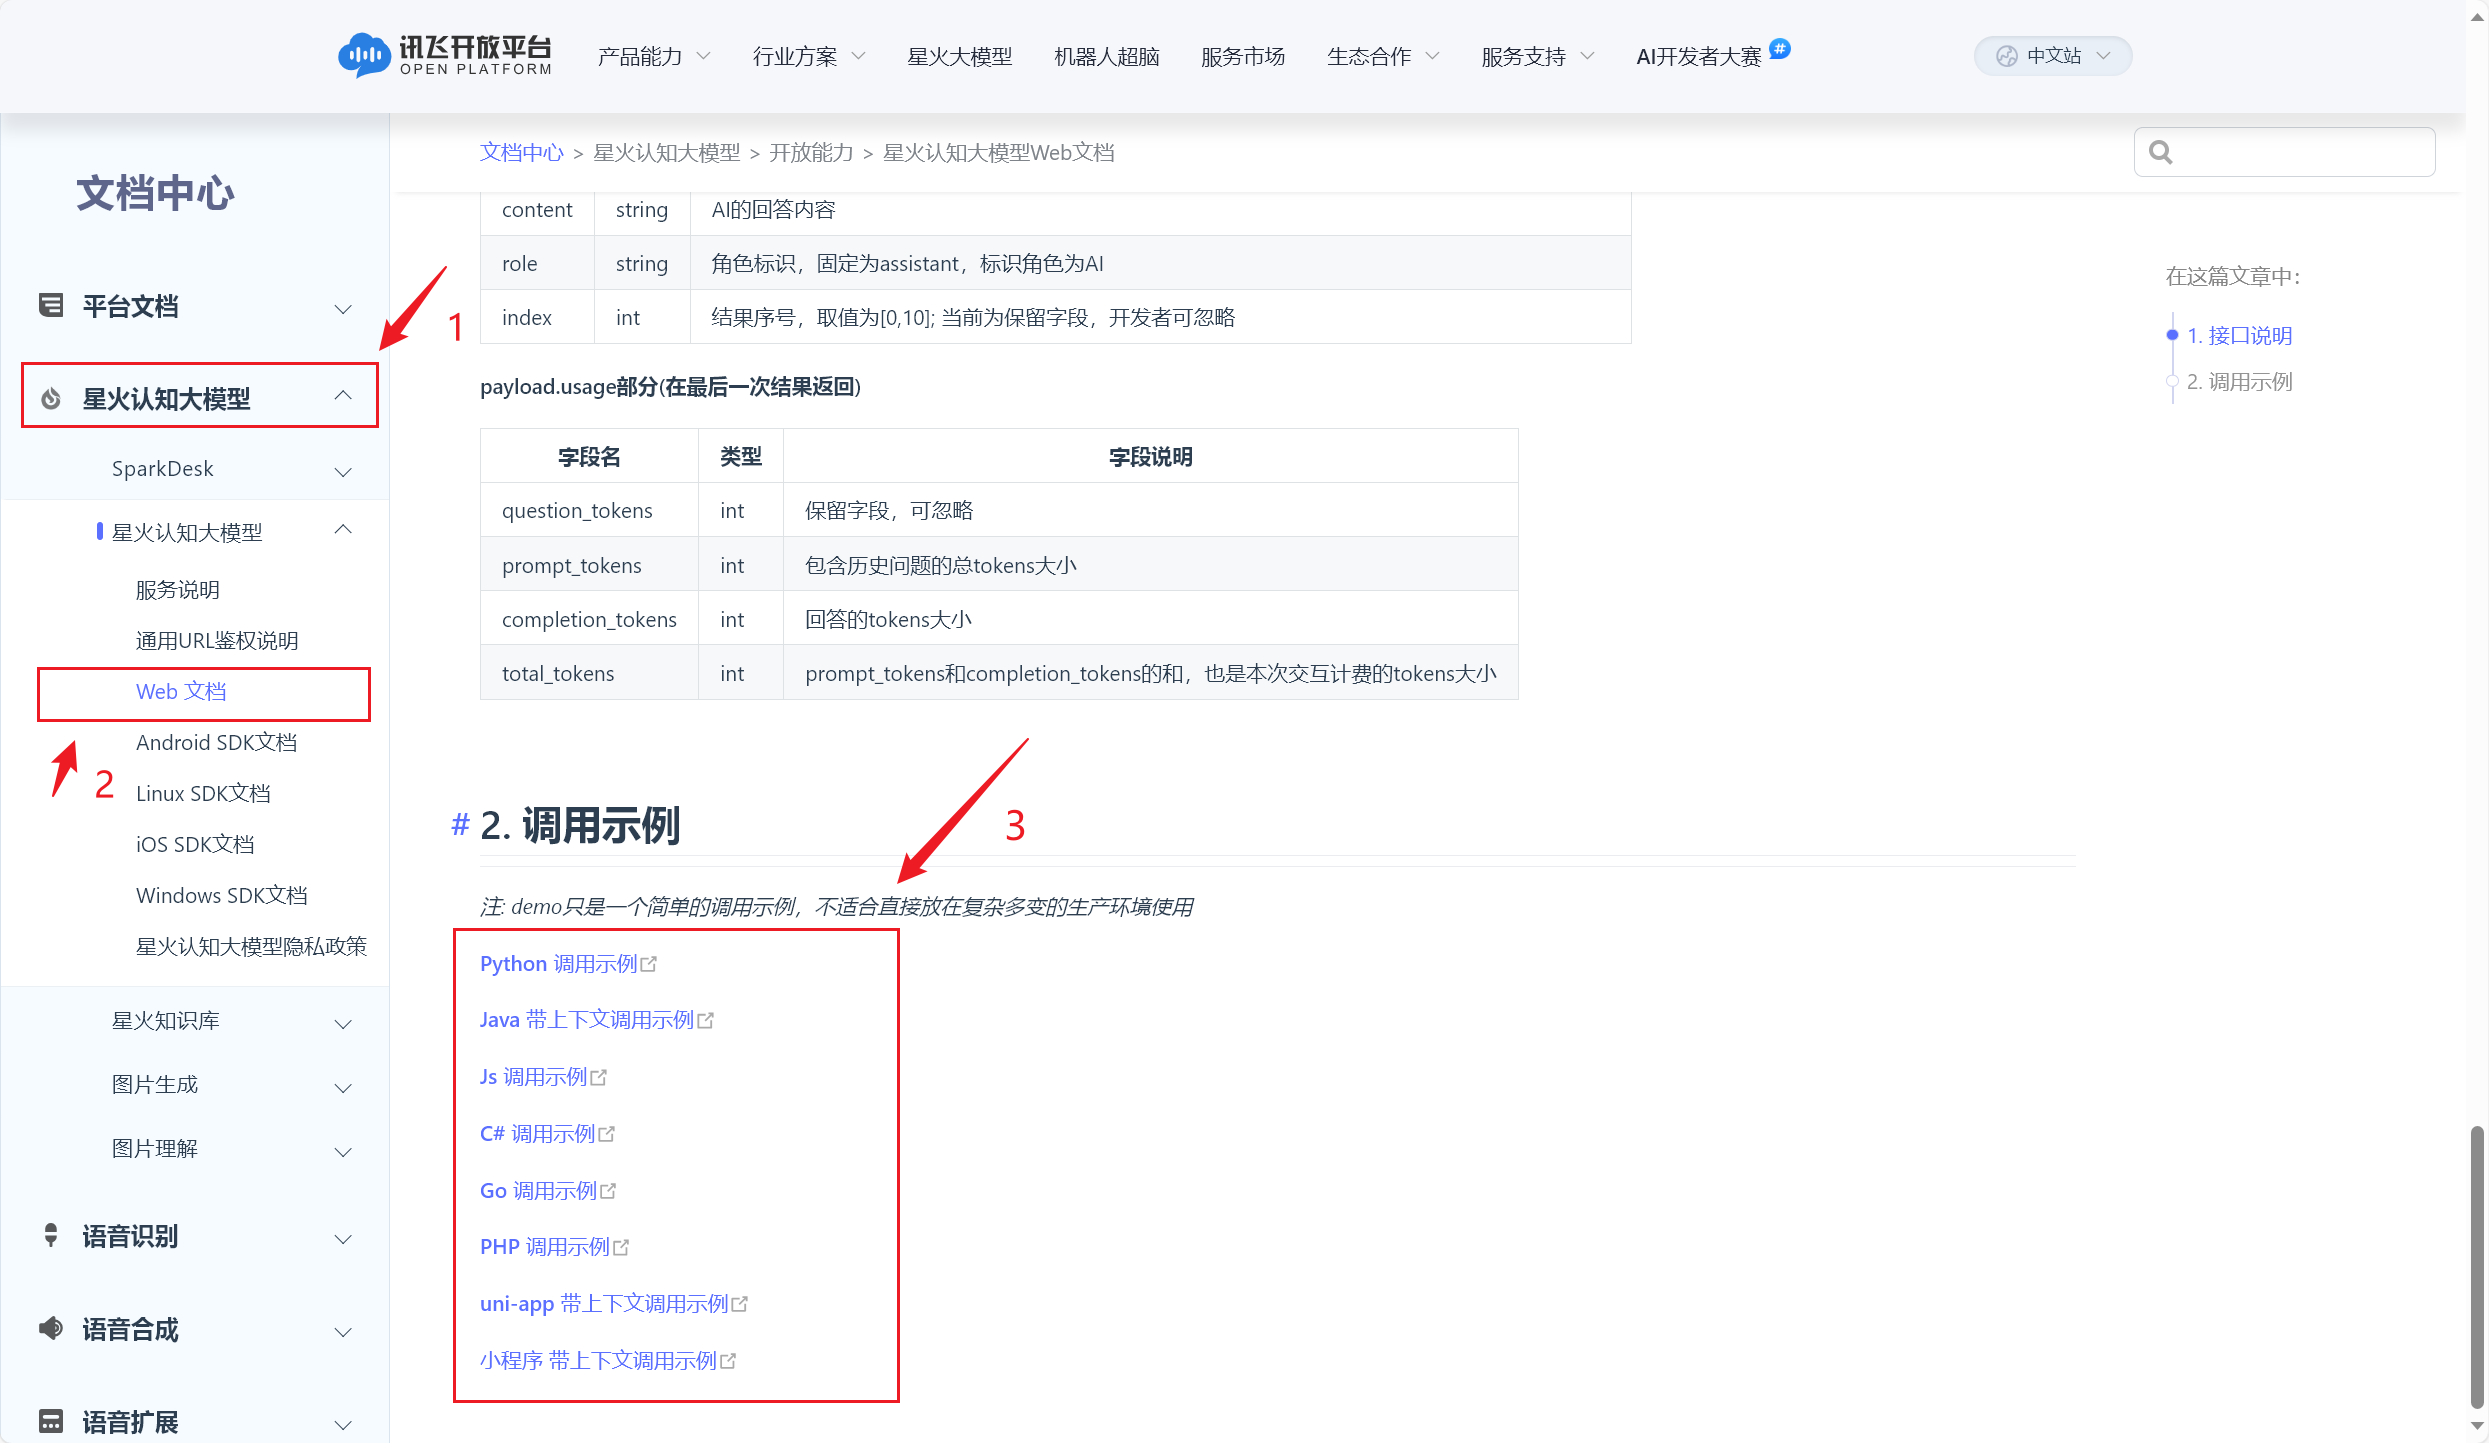Click the 平台文档 document icon
This screenshot has height=1443, width=2489.
(x=51, y=306)
